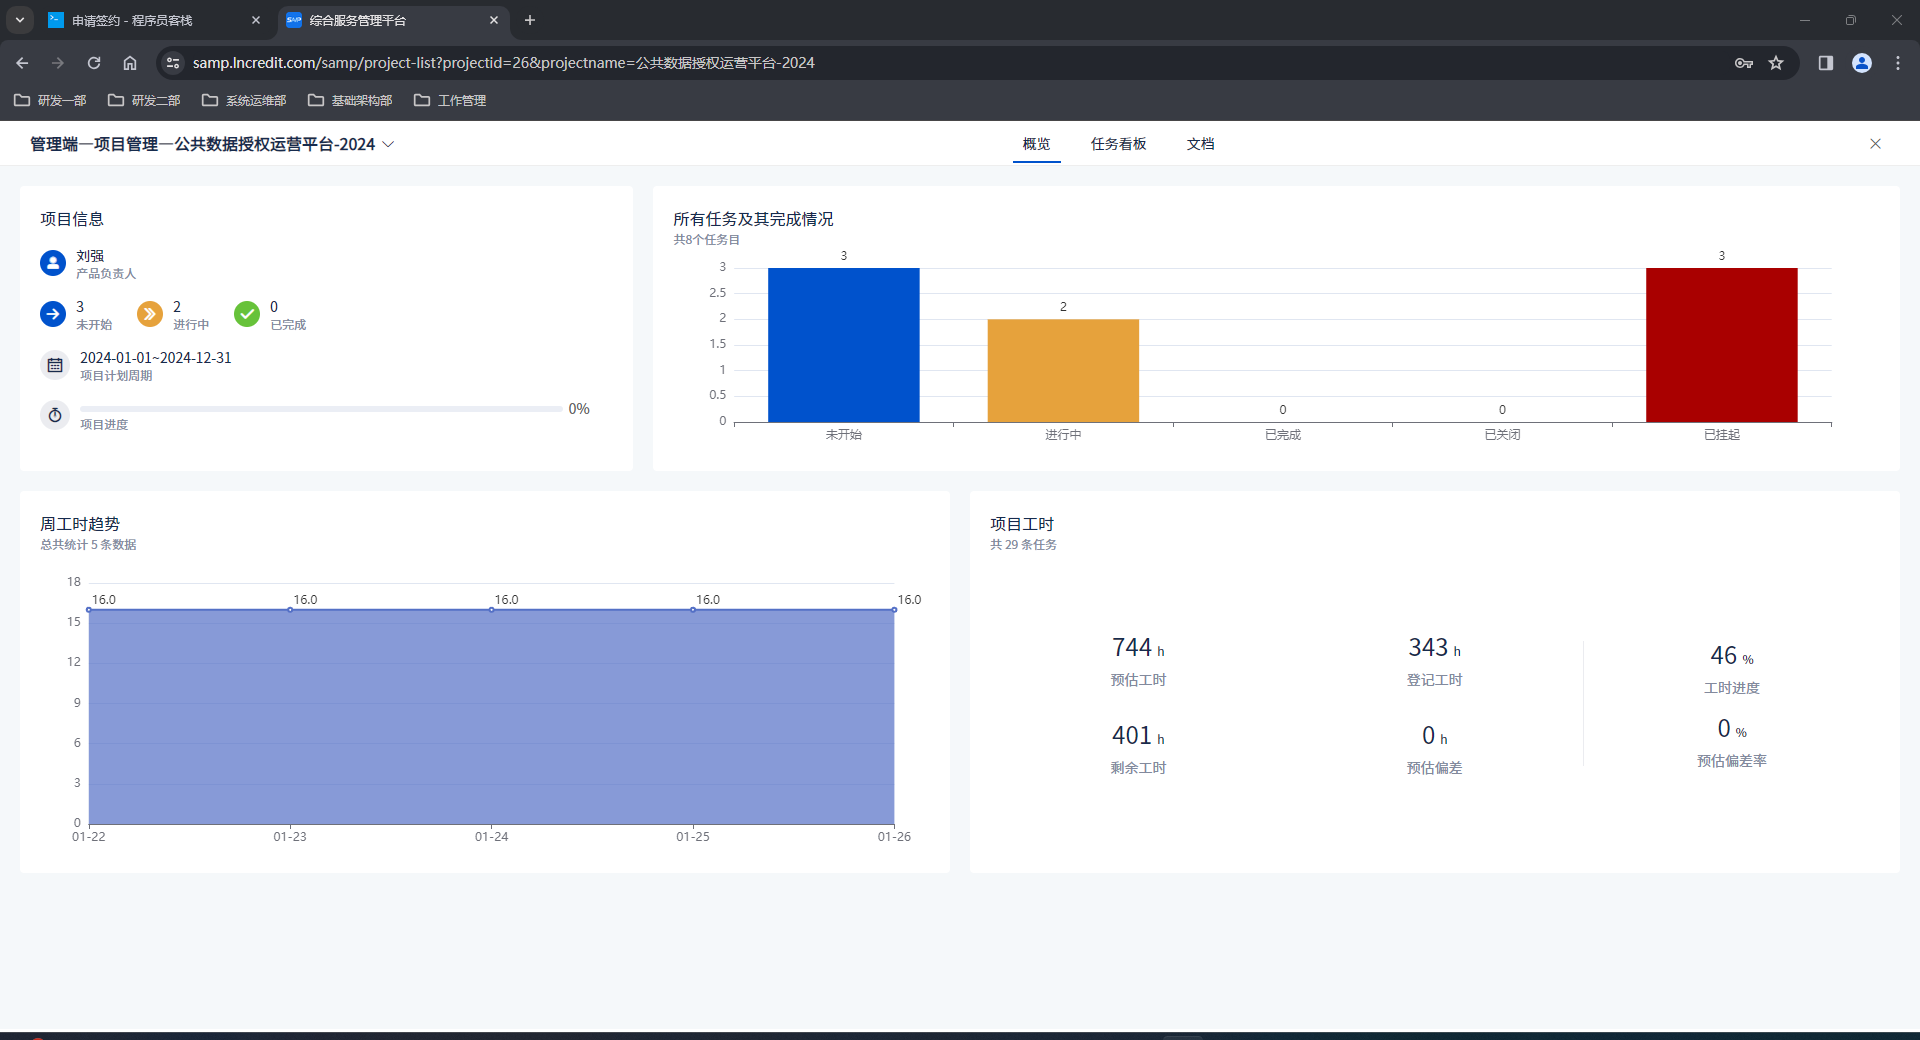1920x1040 pixels.
Task: Click the 刘强 user avatar icon
Action: 53,263
